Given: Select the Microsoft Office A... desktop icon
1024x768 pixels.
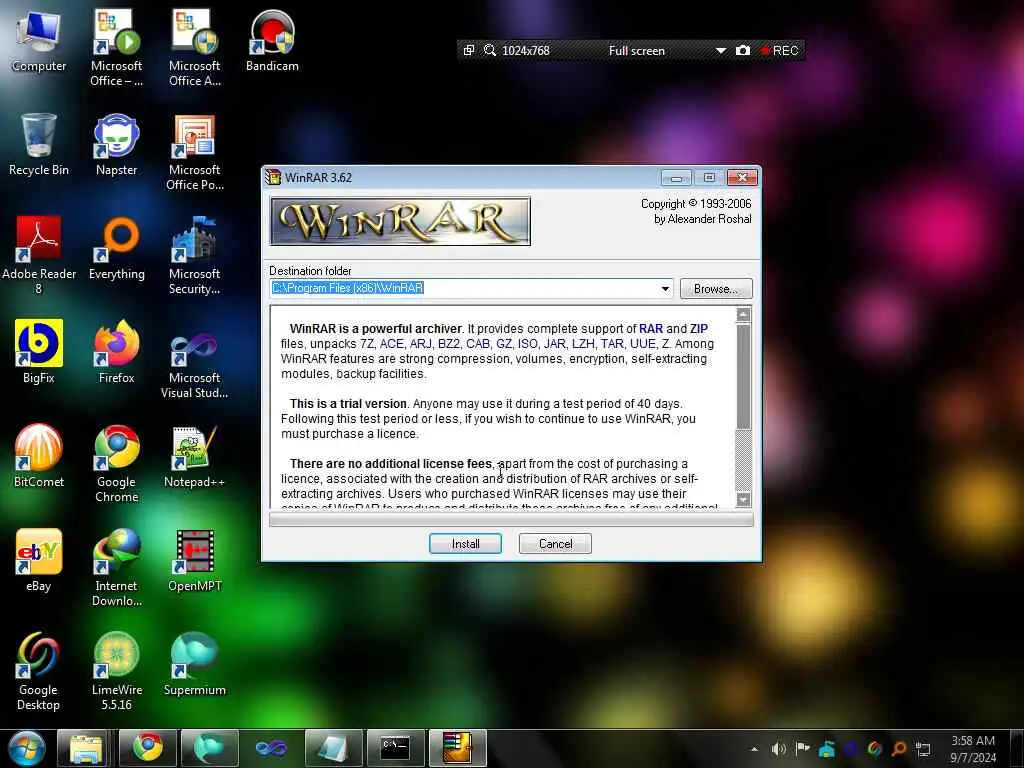Looking at the screenshot, I should pyautogui.click(x=194, y=48).
